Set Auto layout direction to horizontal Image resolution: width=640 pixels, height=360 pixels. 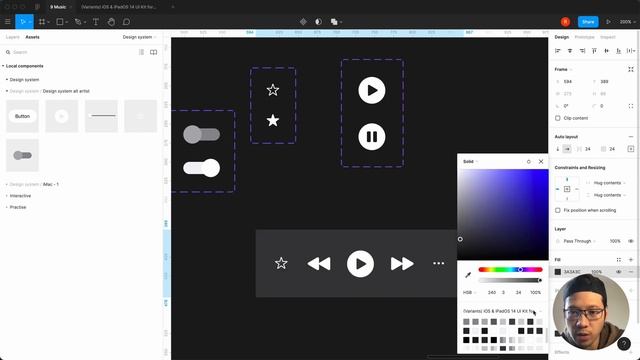(567, 149)
